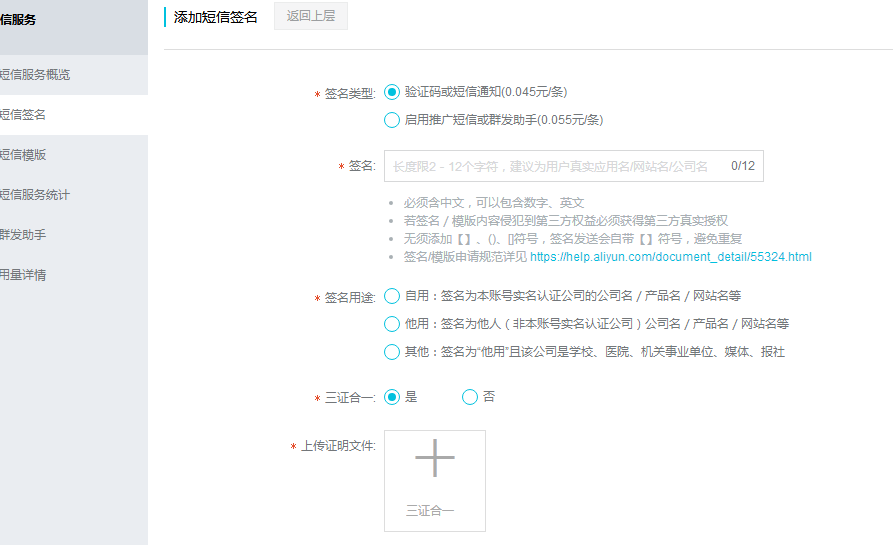The image size is (893, 545).
Task: Click the 短信服务 sidebar header
Action: (x=20, y=20)
